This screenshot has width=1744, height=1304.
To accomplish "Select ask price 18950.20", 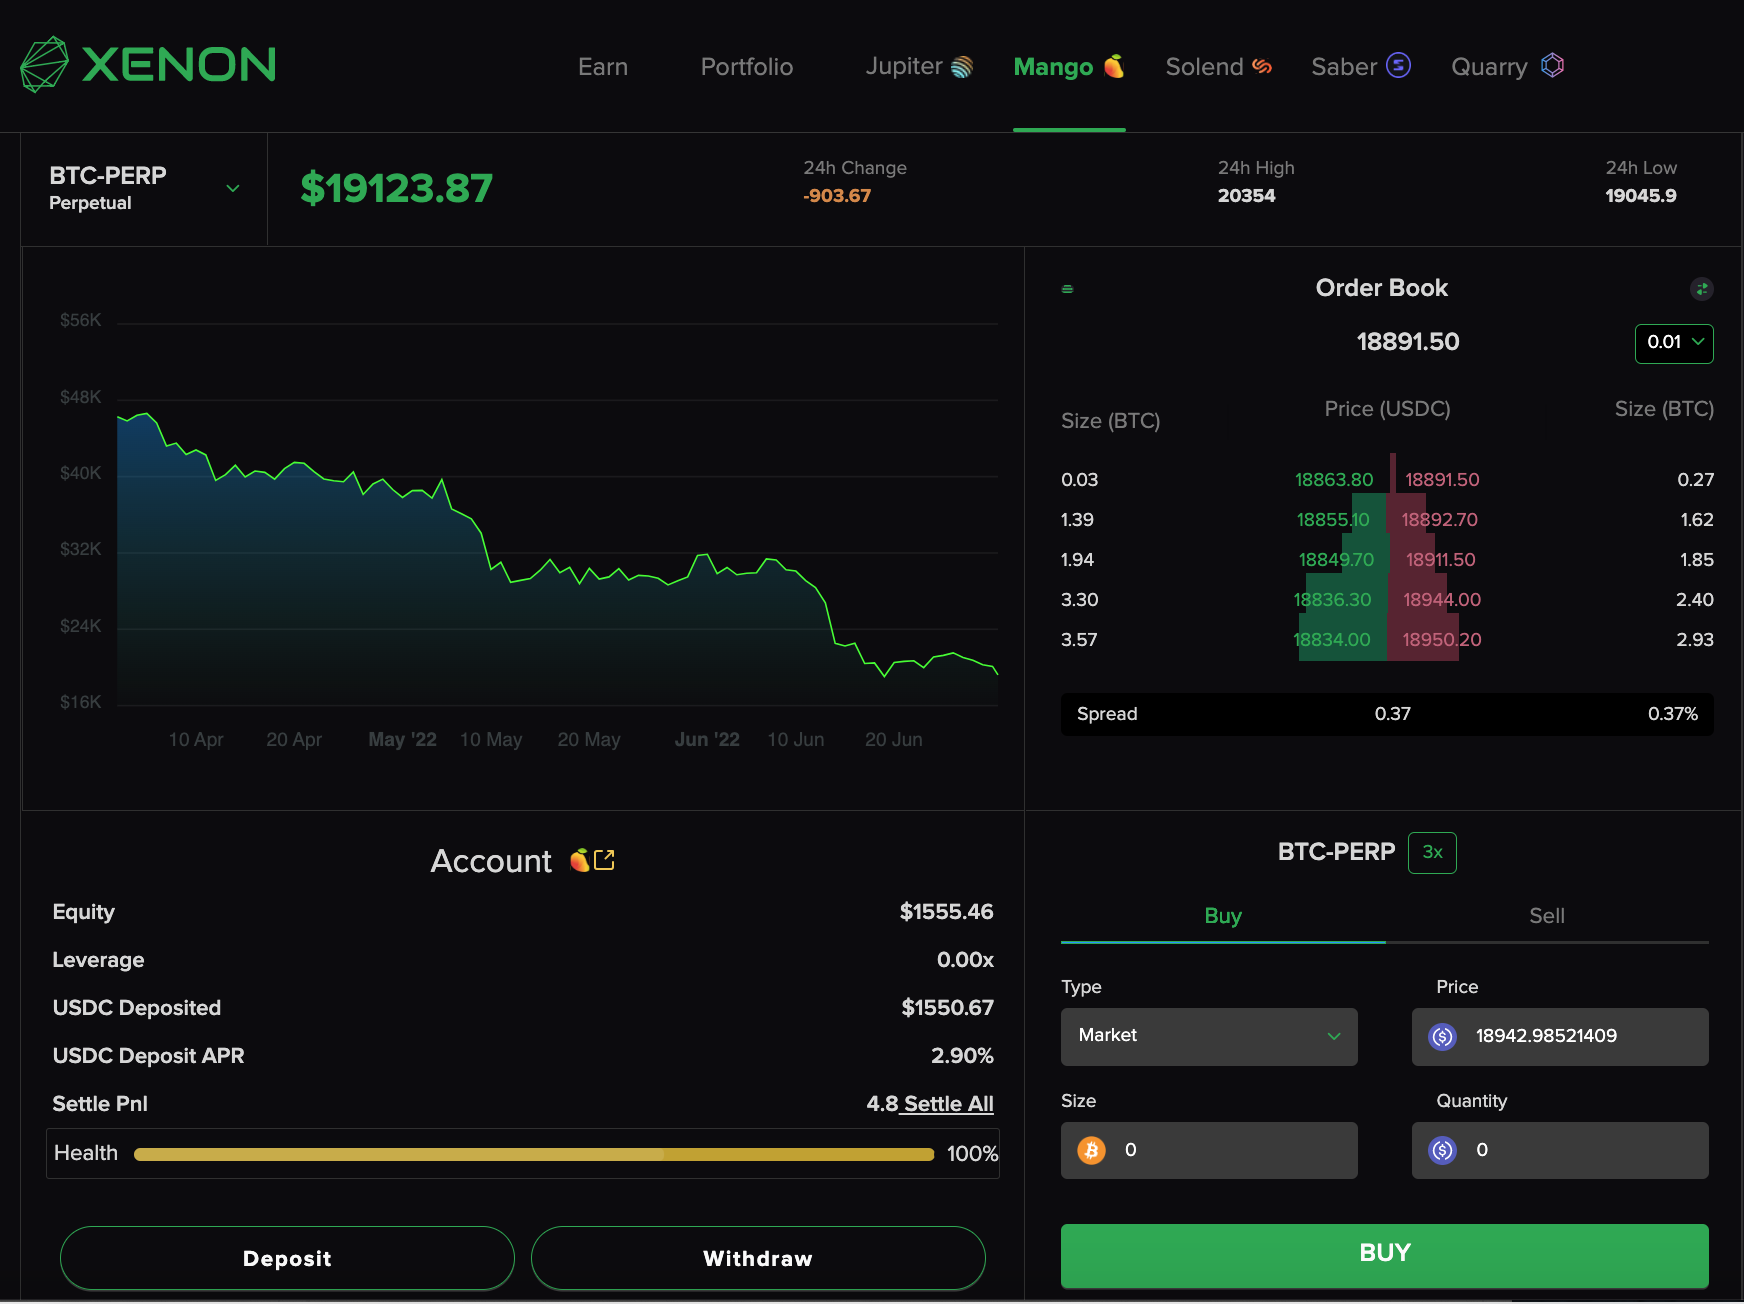I will [1442, 640].
